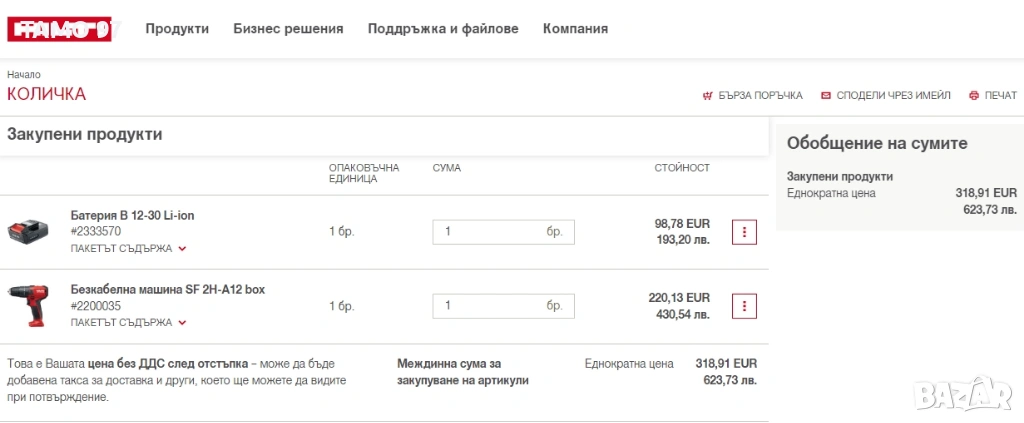Click the Начало breadcrumb link
The height and width of the screenshot is (423, 1024).
pos(24,75)
